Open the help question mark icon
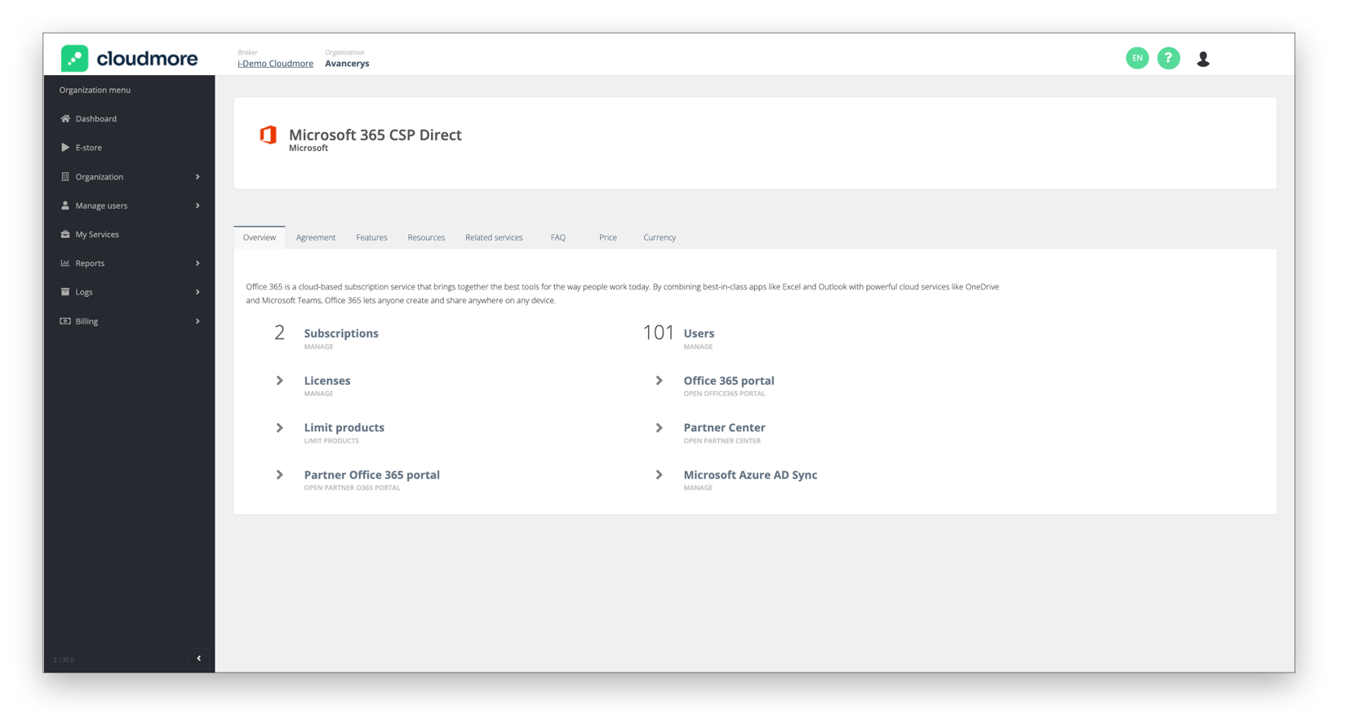Image resolution: width=1350 pixels, height=724 pixels. [1168, 58]
